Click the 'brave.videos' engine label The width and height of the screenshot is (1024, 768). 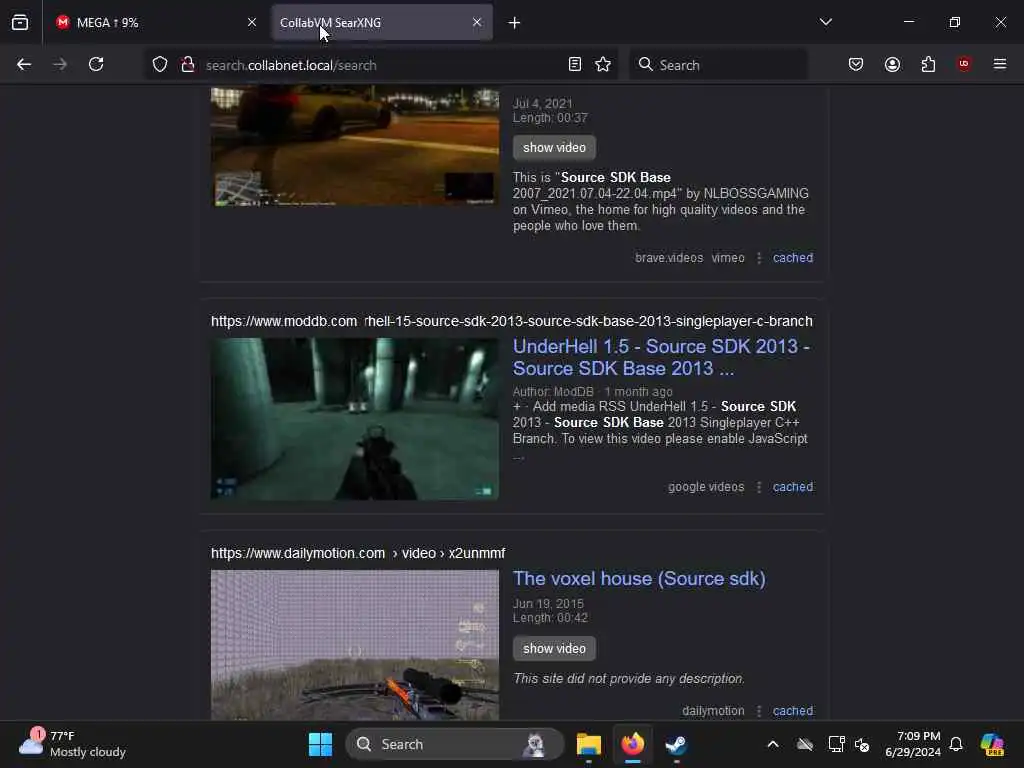click(x=669, y=257)
